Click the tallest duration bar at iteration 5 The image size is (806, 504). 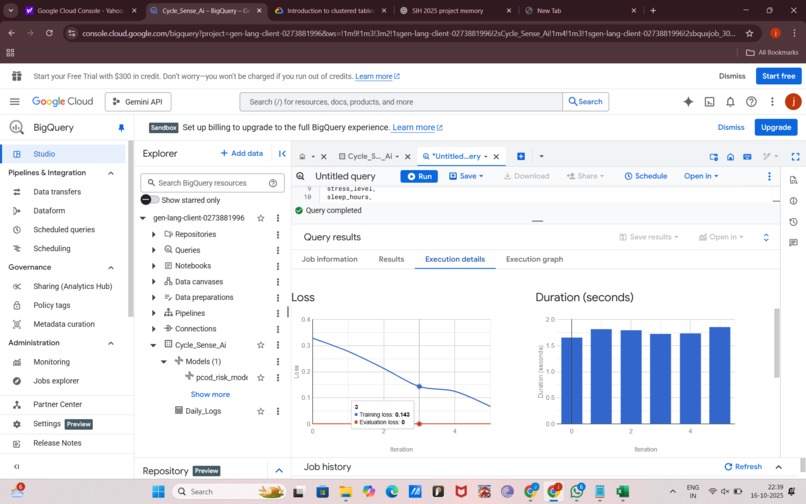(x=719, y=375)
